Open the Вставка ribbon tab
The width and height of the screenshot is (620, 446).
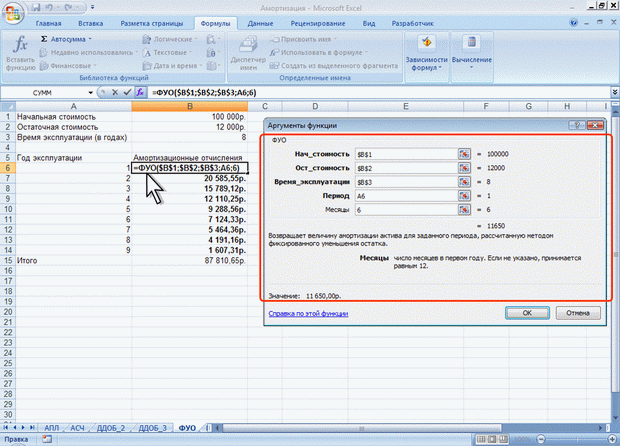coord(91,23)
